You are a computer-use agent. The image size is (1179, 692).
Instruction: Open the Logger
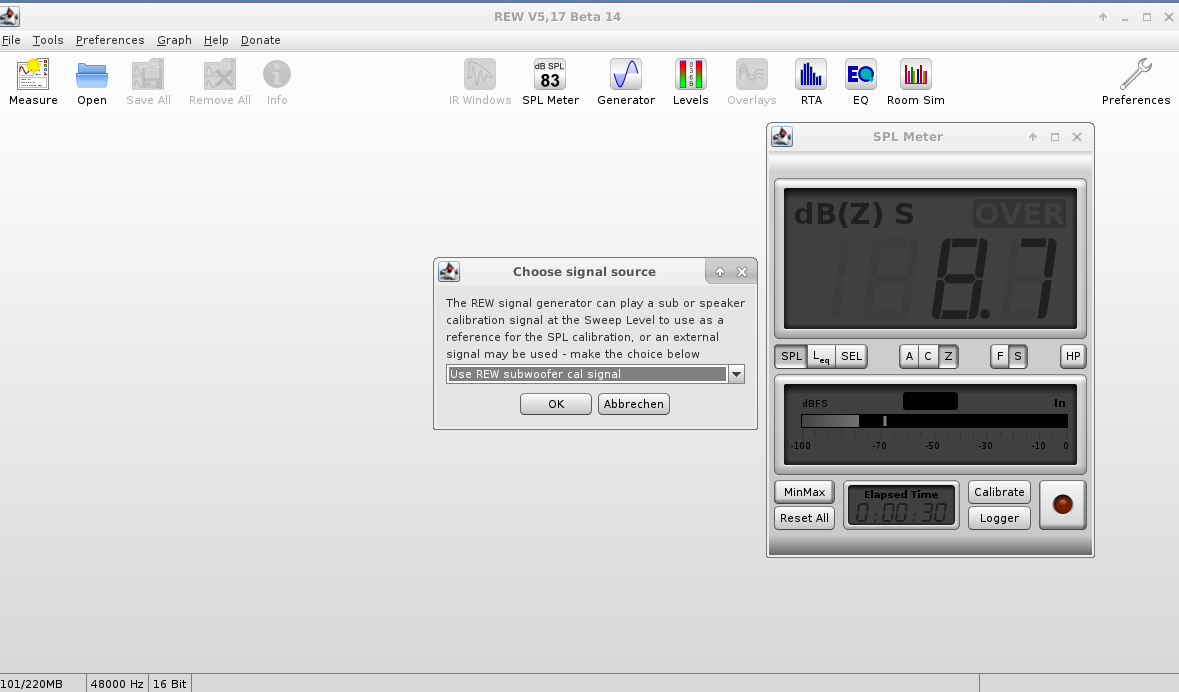[999, 518]
